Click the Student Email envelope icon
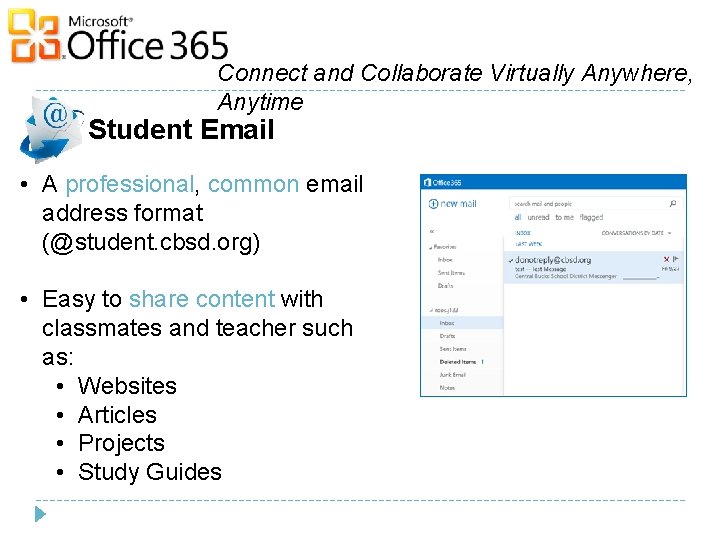Viewport: 720px width, 540px height. click(51, 129)
